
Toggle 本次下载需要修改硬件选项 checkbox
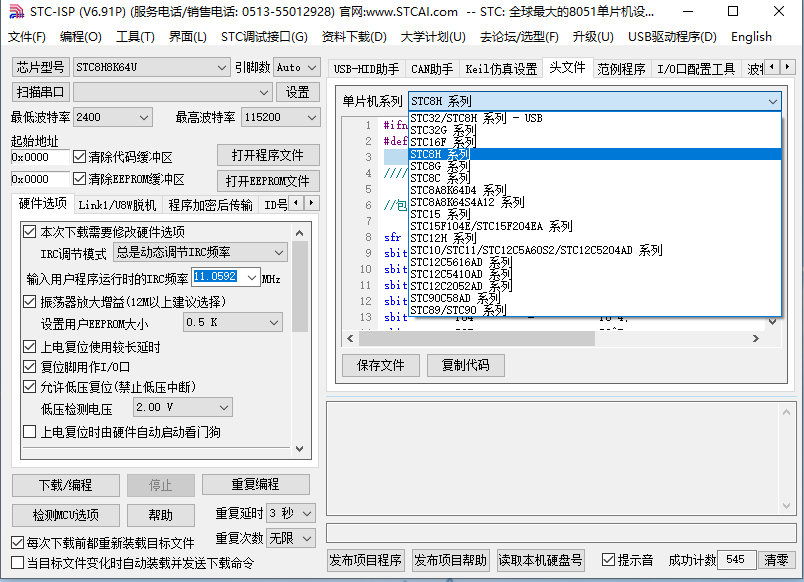click(29, 232)
